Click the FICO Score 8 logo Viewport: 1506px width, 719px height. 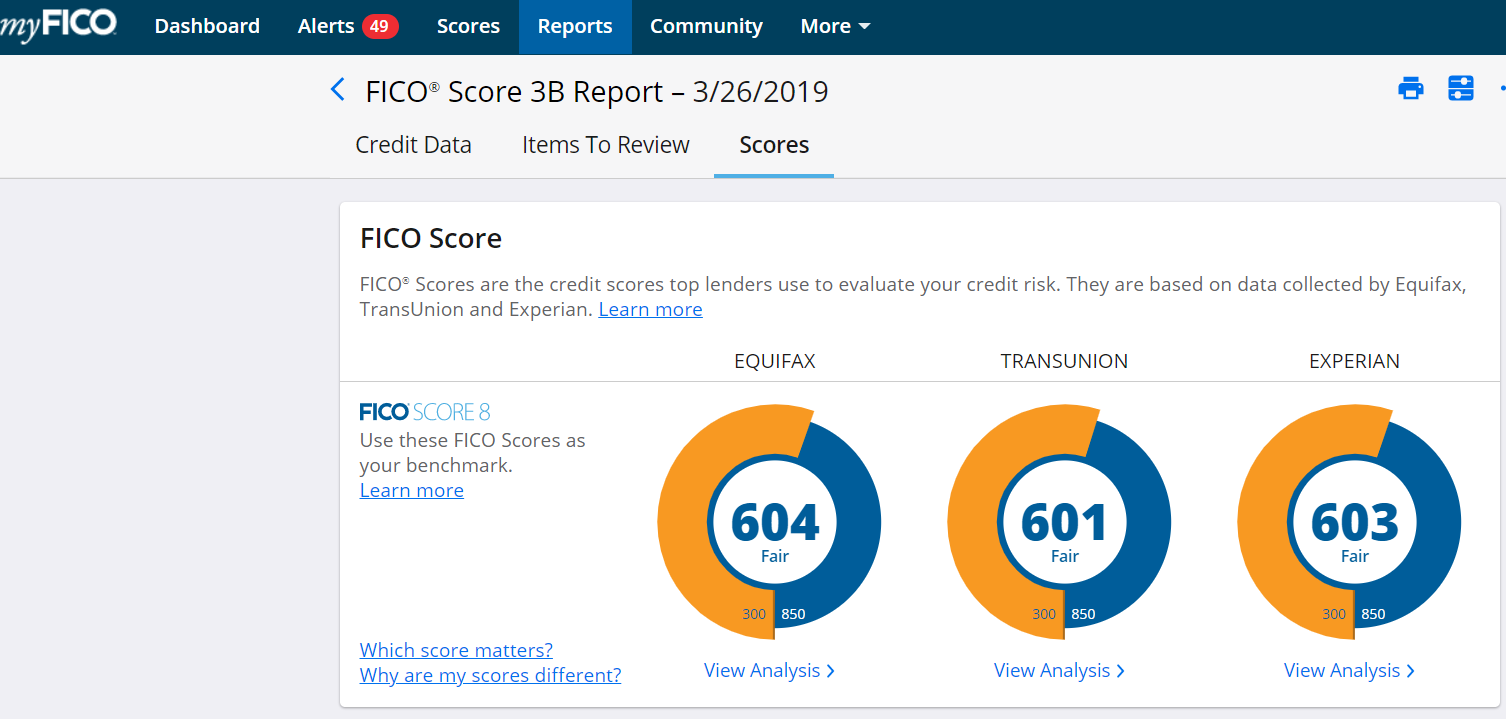tap(425, 412)
